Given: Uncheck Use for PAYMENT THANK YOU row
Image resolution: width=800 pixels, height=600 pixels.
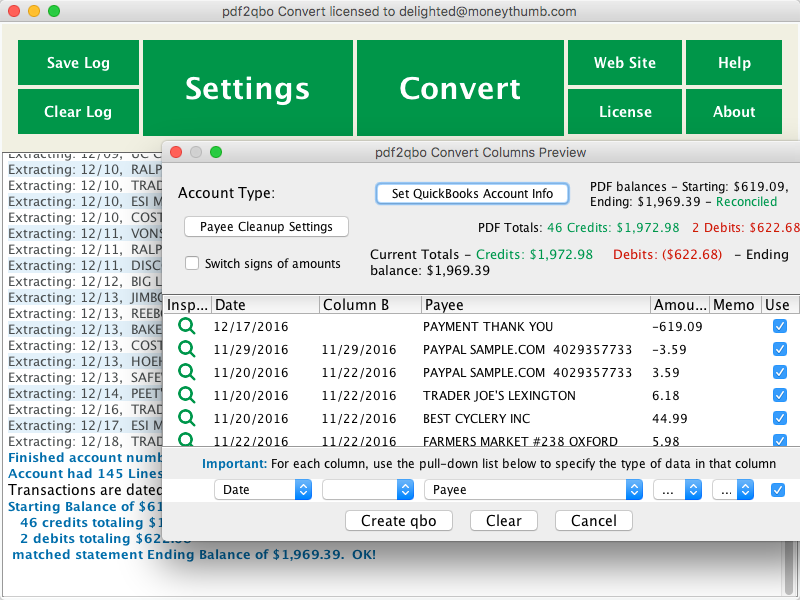Looking at the screenshot, I should click(x=780, y=326).
